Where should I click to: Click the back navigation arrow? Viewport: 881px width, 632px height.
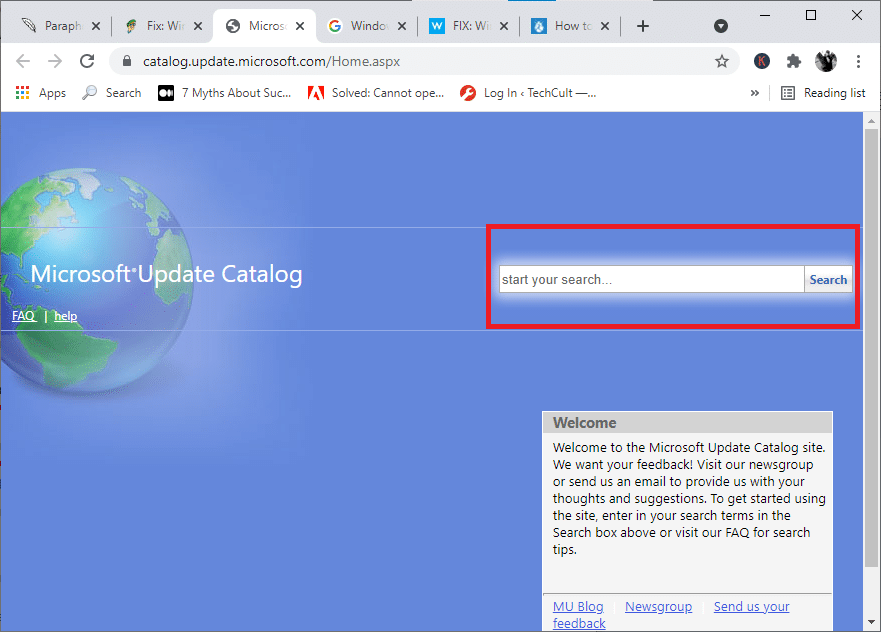(x=23, y=61)
